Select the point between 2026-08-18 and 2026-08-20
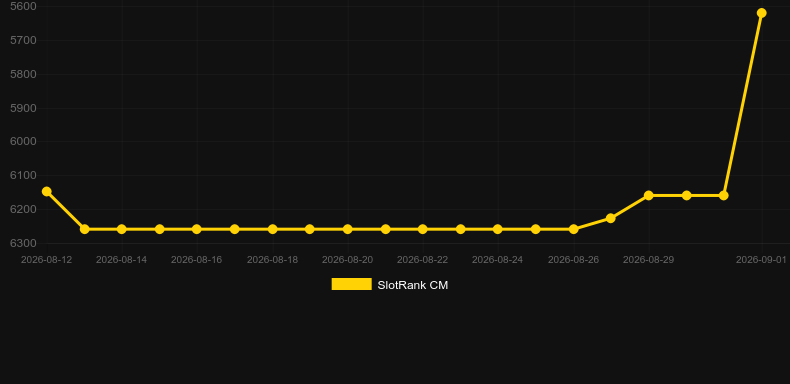This screenshot has width=790, height=384. coord(310,229)
